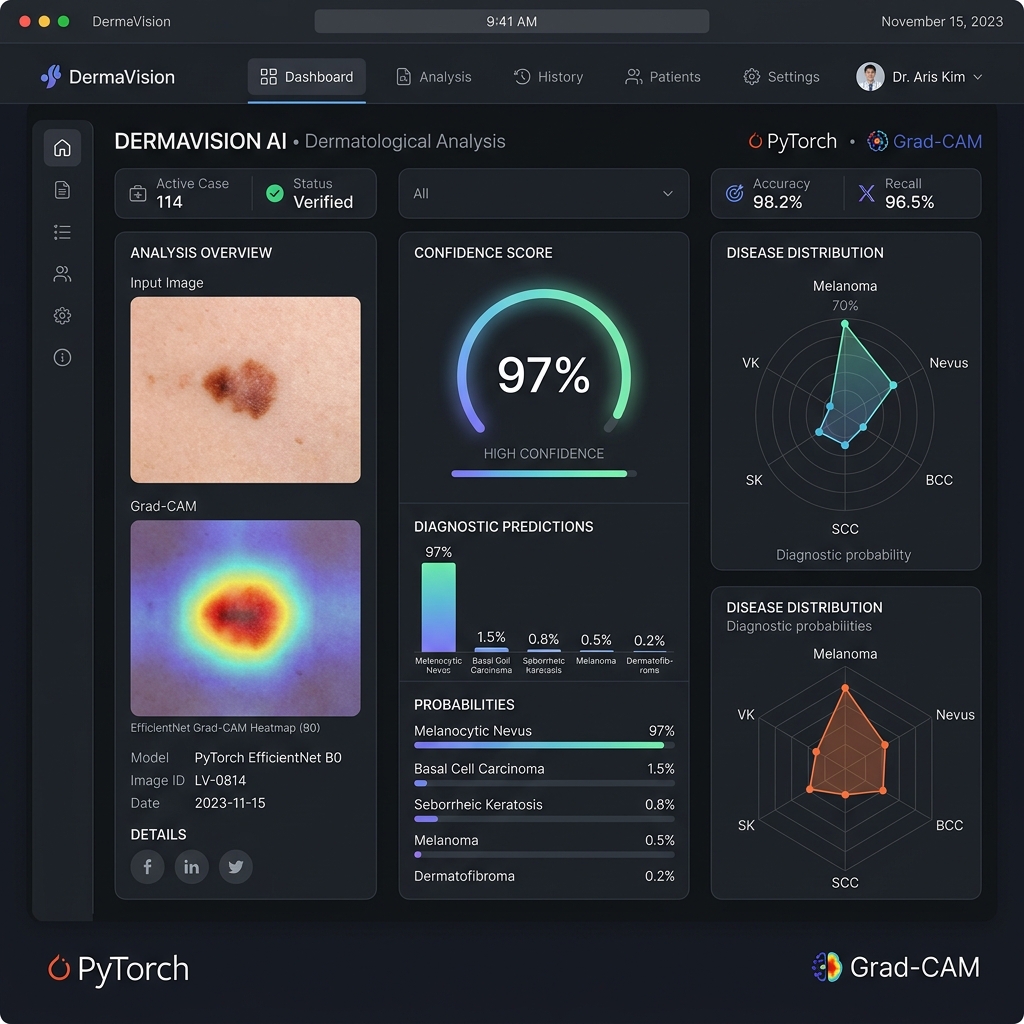Click the DETAILS heading
The height and width of the screenshot is (1024, 1024).
point(158,835)
